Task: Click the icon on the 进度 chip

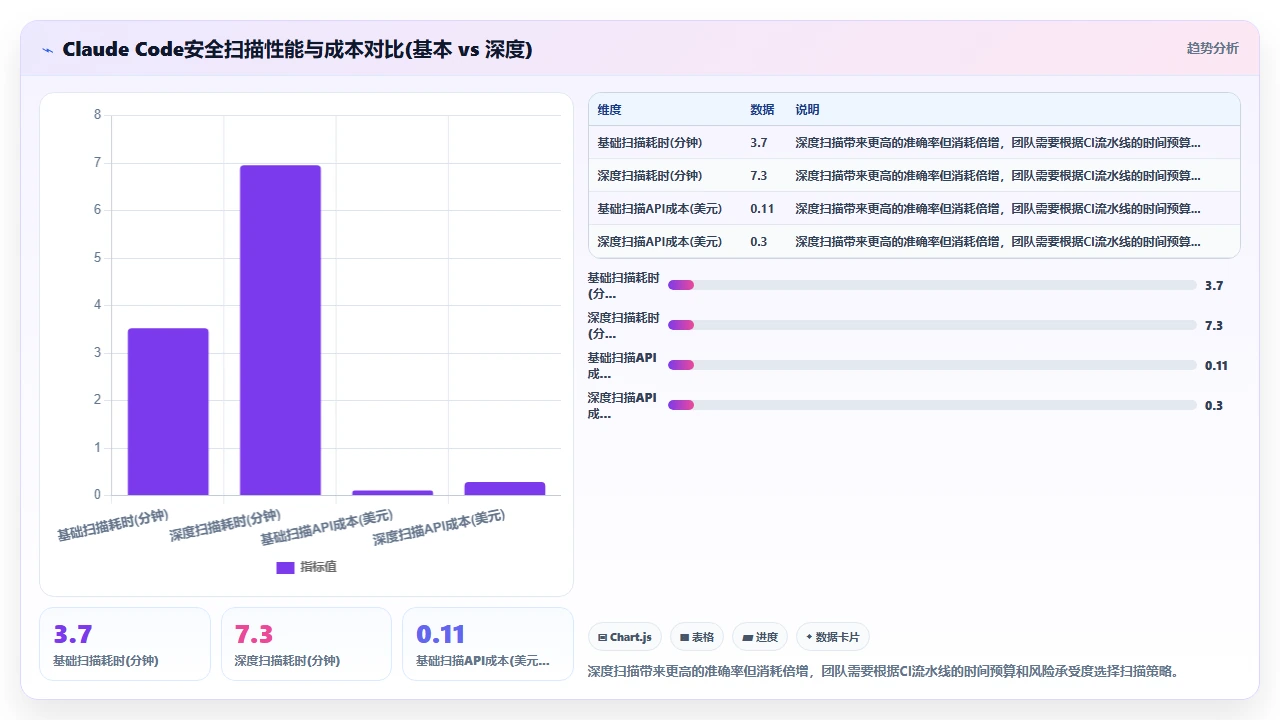Action: tap(747, 637)
